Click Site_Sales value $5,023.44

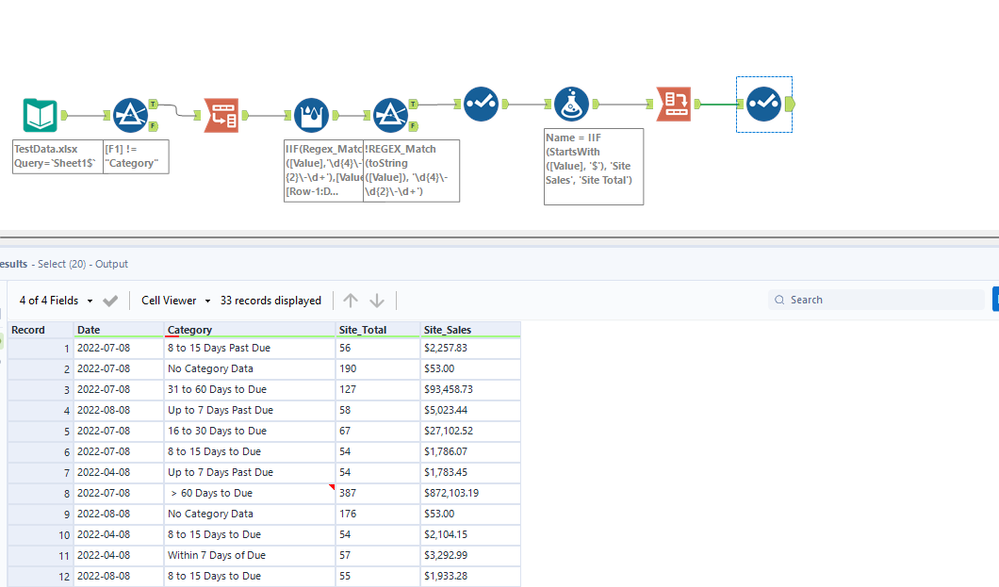coord(470,410)
